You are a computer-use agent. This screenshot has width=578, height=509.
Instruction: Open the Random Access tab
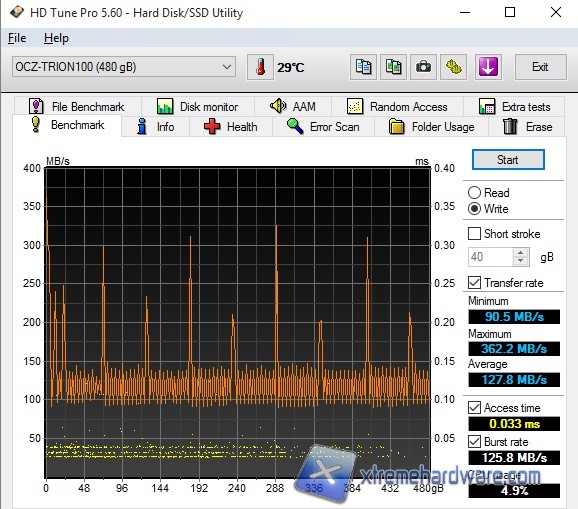397,107
